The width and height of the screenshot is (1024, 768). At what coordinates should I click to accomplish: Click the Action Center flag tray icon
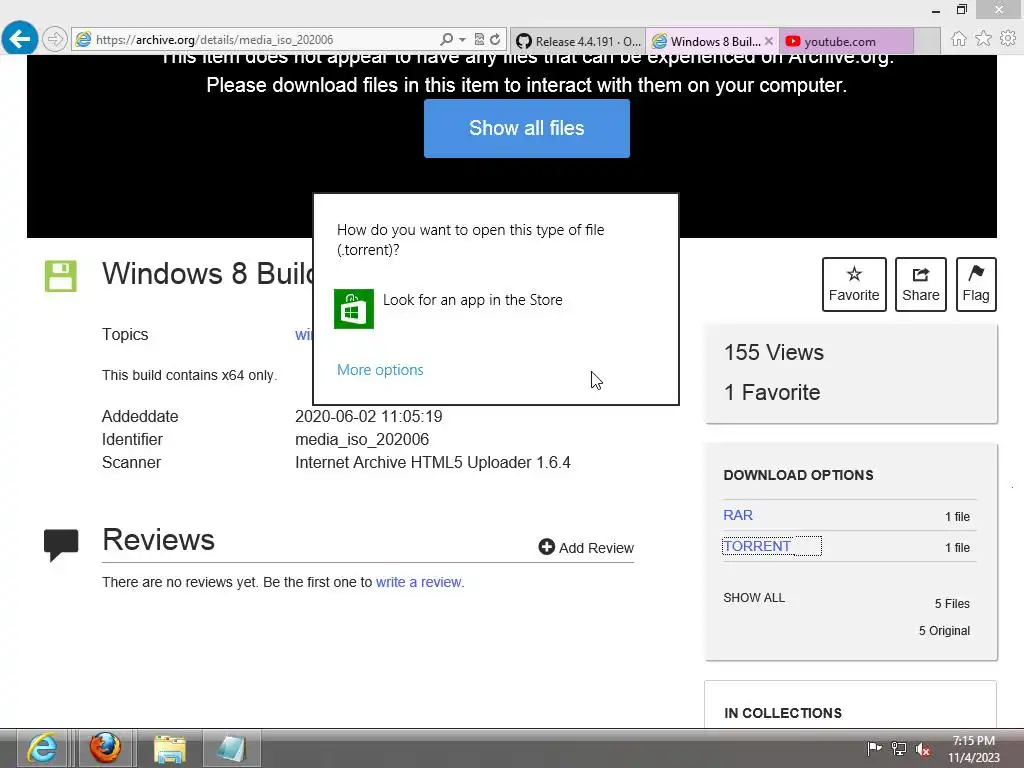point(874,749)
